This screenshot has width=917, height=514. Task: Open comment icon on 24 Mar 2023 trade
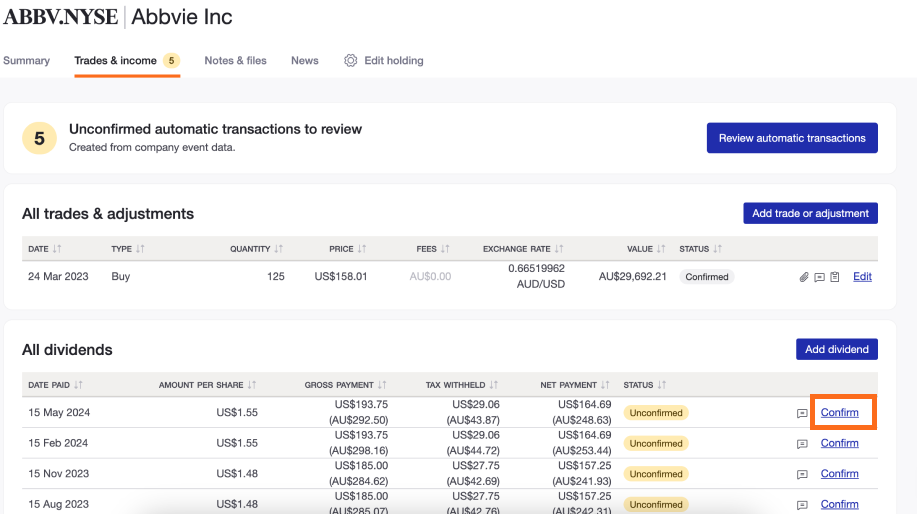point(819,277)
